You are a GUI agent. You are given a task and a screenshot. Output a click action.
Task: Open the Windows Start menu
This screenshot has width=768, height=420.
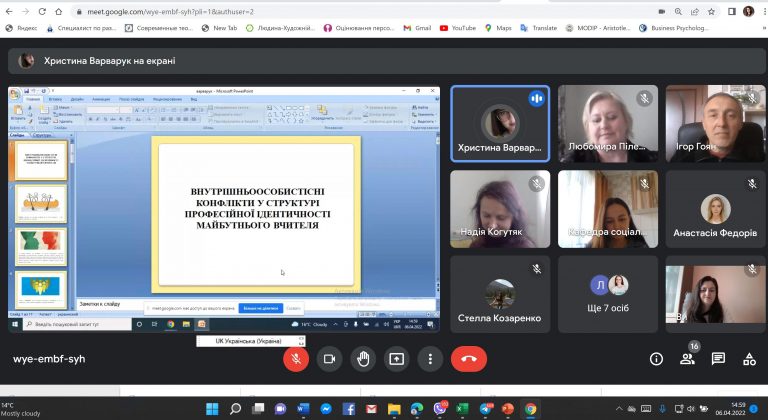point(212,409)
